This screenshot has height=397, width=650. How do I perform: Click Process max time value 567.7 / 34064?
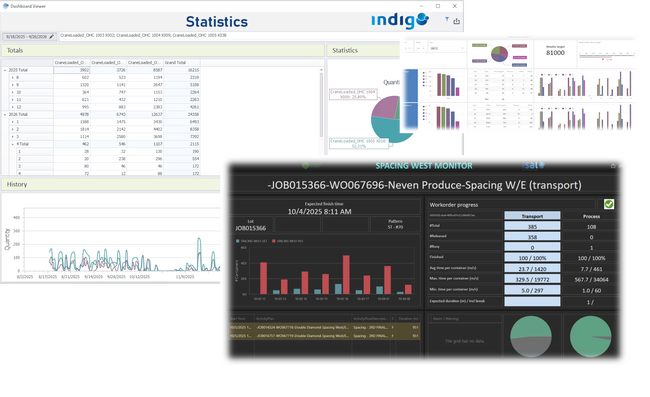[591, 279]
